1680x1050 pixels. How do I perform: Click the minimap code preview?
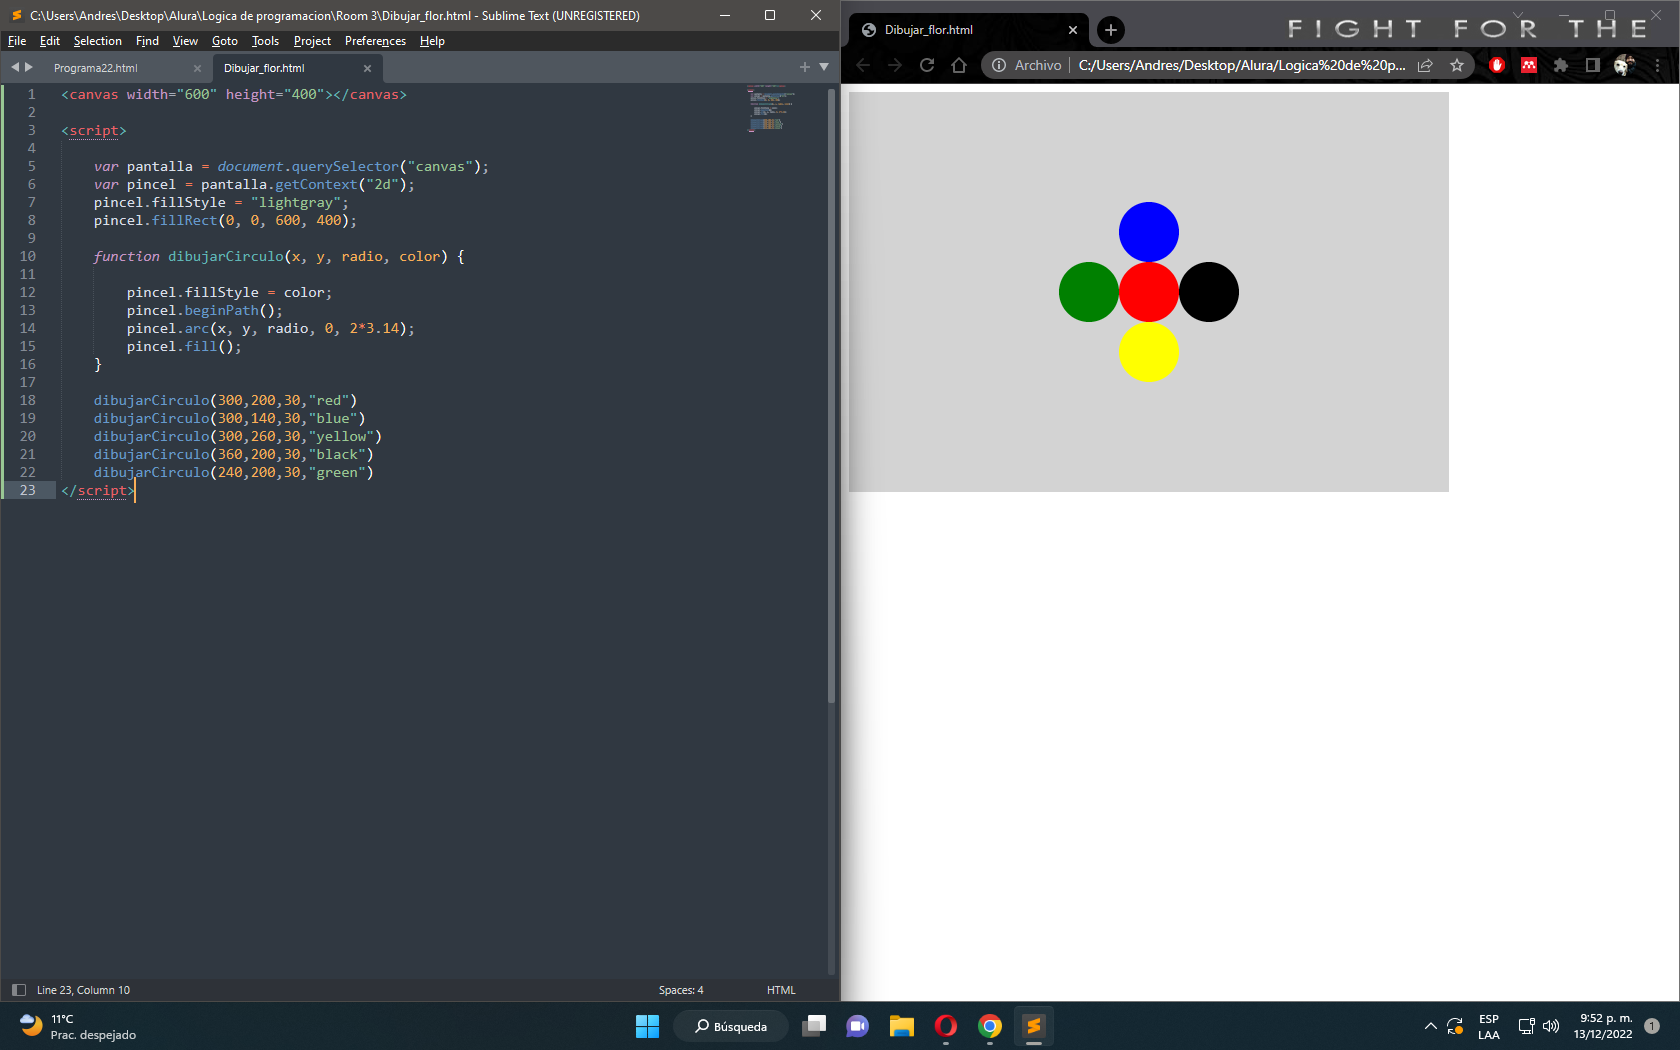point(770,110)
